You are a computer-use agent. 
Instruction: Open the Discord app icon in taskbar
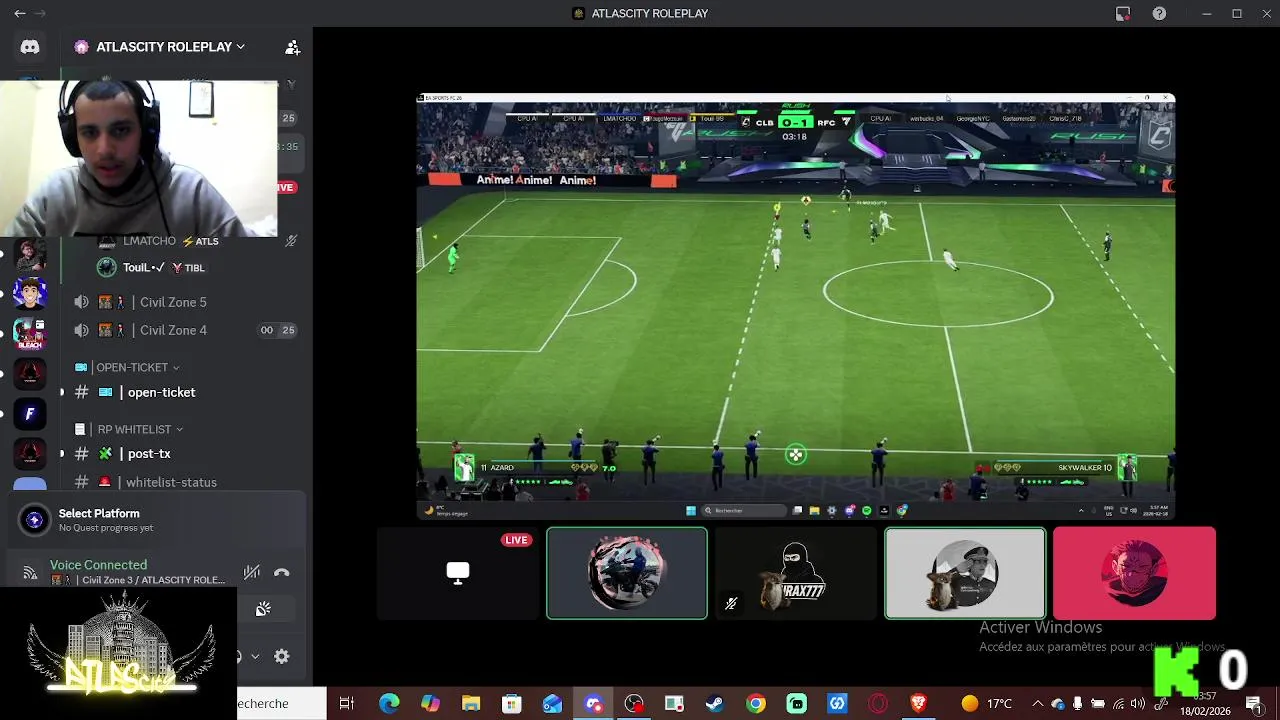594,704
